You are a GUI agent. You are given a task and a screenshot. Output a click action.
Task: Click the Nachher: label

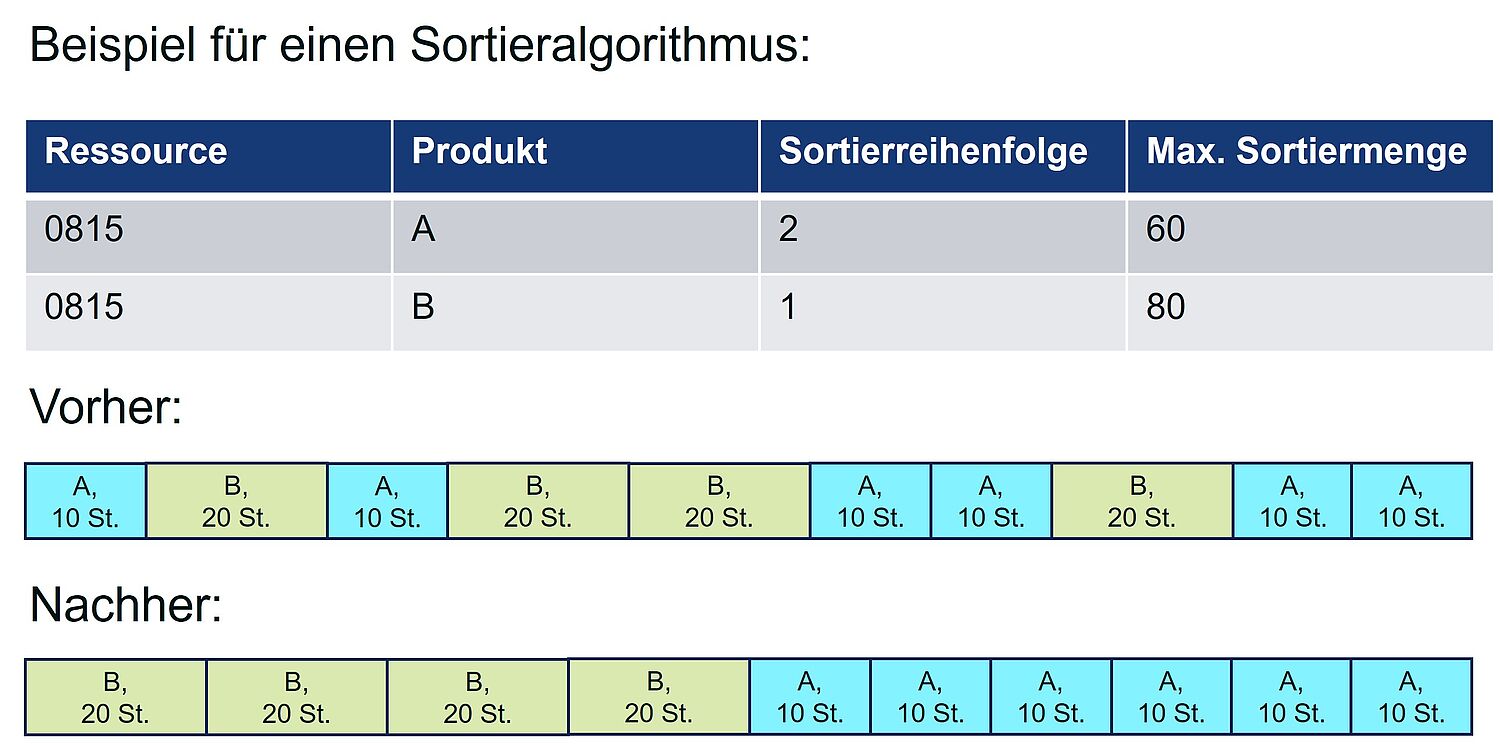click(126, 605)
